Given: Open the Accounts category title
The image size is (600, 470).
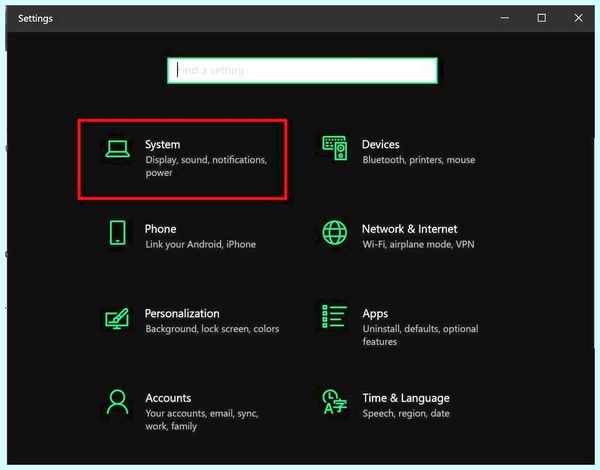Looking at the screenshot, I should pyautogui.click(x=168, y=398).
